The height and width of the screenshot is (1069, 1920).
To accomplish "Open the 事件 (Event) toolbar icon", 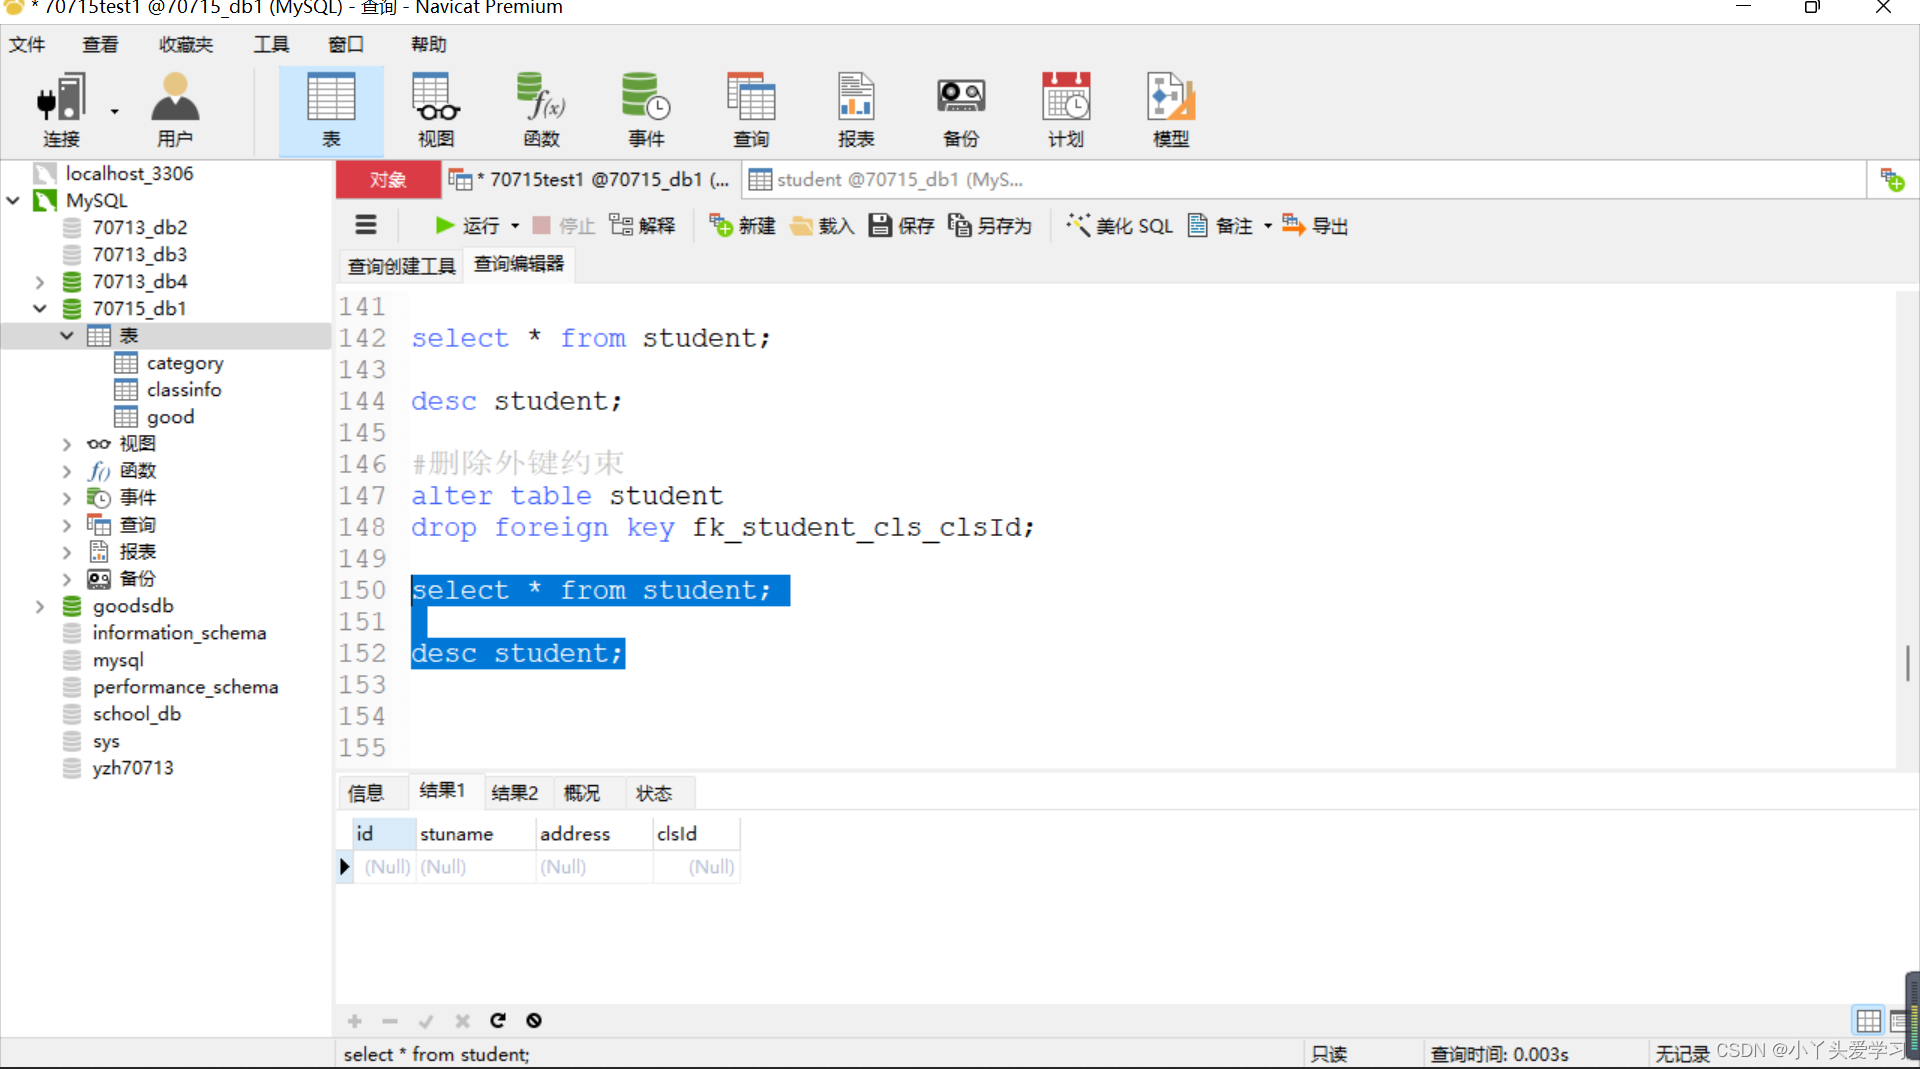I will (646, 110).
